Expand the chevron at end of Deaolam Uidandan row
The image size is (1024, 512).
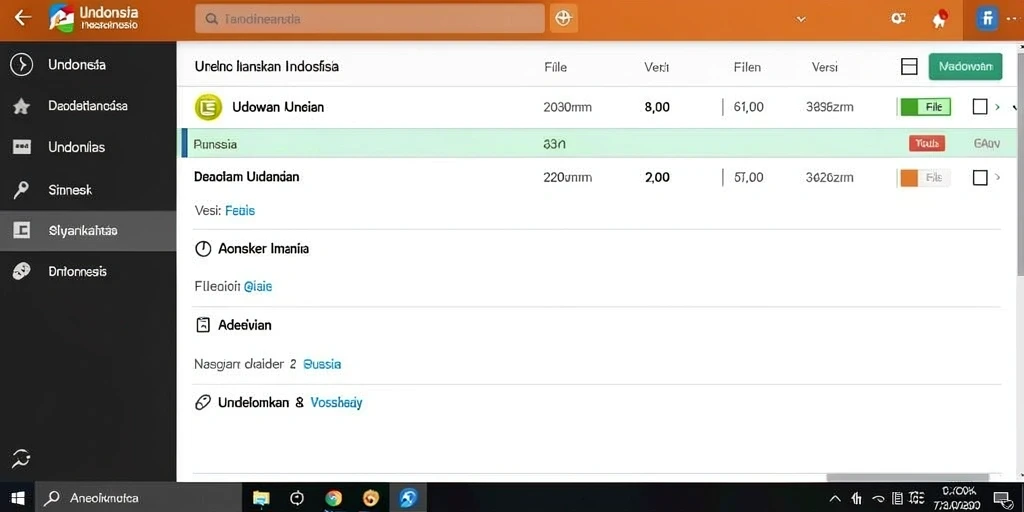click(x=997, y=177)
